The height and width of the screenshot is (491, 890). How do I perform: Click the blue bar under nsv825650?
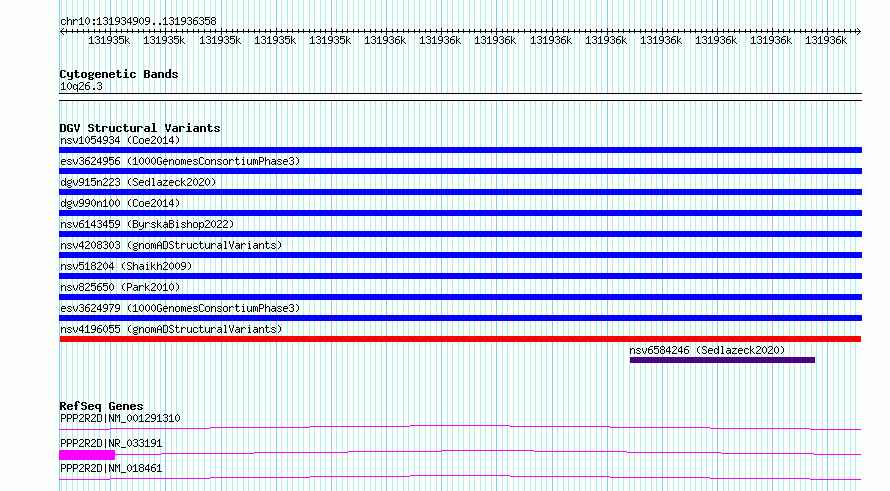click(460, 297)
